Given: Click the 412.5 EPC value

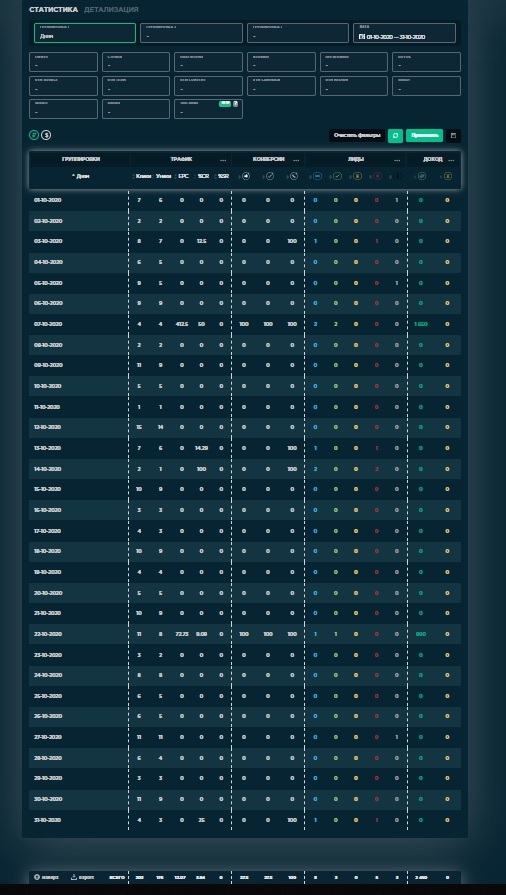Looking at the screenshot, I should pyautogui.click(x=182, y=324).
